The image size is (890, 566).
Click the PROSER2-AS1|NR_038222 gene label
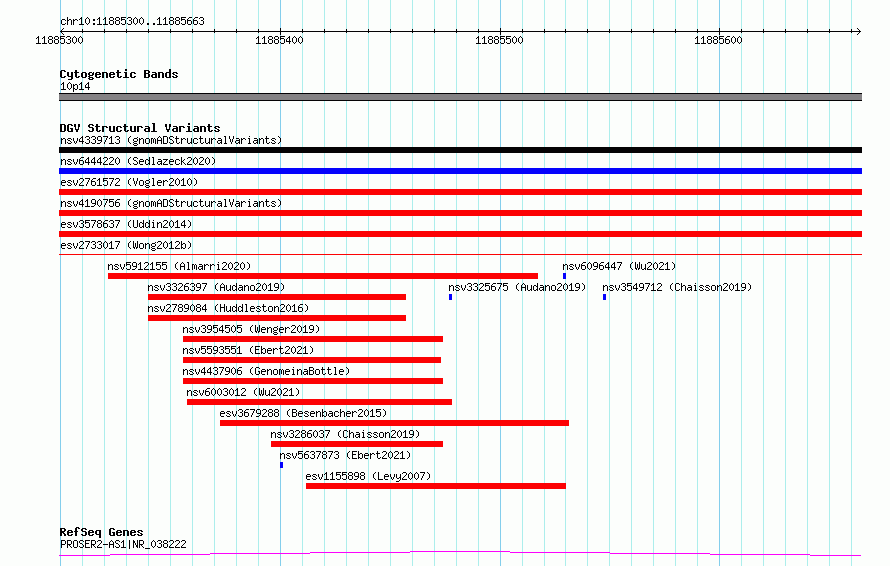tap(123, 544)
